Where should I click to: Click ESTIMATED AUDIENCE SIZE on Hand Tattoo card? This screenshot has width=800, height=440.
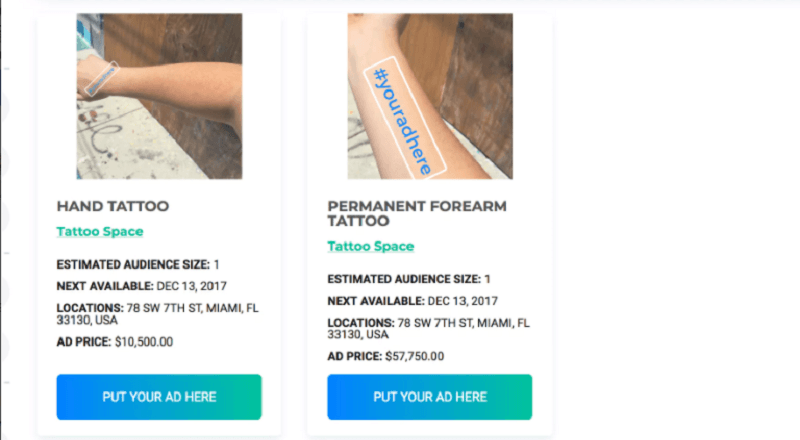point(133,264)
